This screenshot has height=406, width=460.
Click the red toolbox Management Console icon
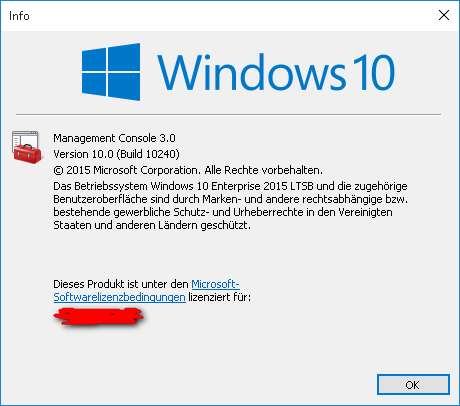pos(27,147)
